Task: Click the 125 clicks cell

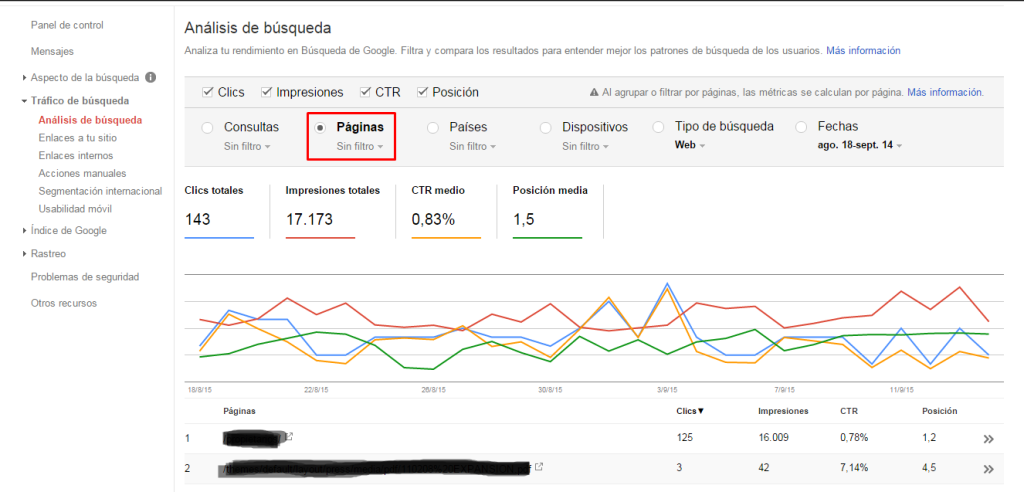Action: pos(684,438)
